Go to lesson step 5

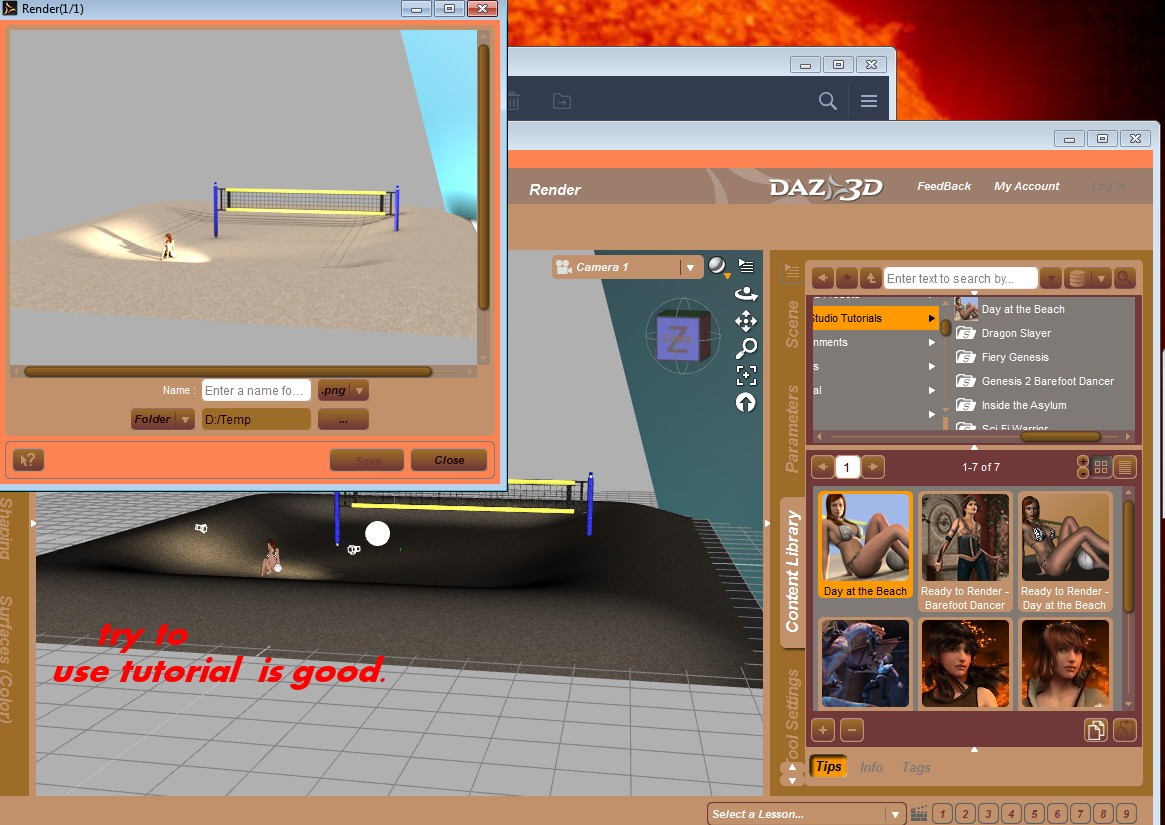tap(1034, 814)
